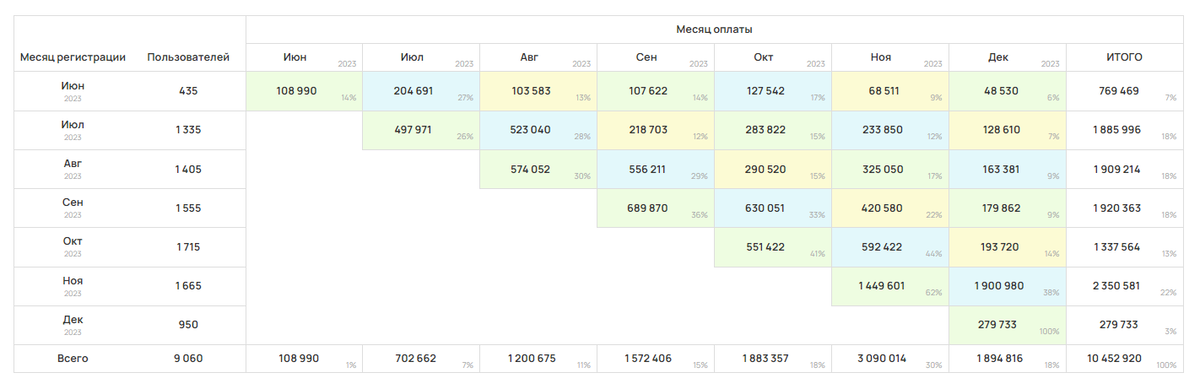Screen dimensions: 1200x389
Task: Click the 279 733 cell with 100%
Action: pyautogui.click(x=1007, y=325)
